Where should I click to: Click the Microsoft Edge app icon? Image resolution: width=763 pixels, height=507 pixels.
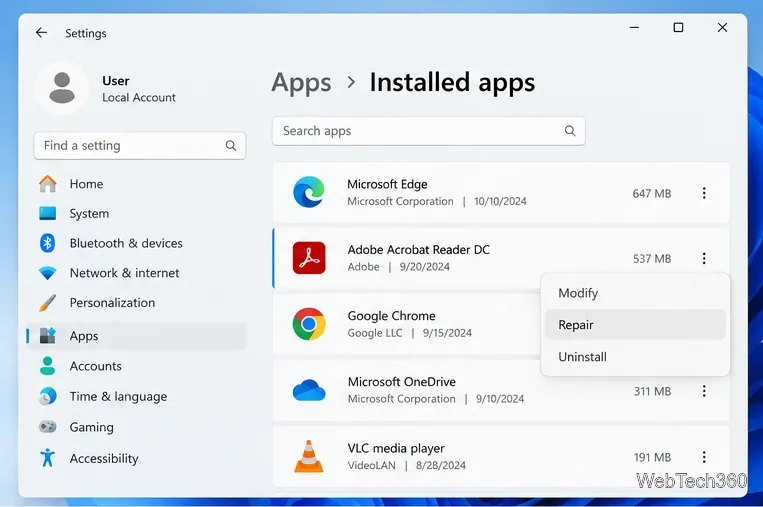point(309,192)
